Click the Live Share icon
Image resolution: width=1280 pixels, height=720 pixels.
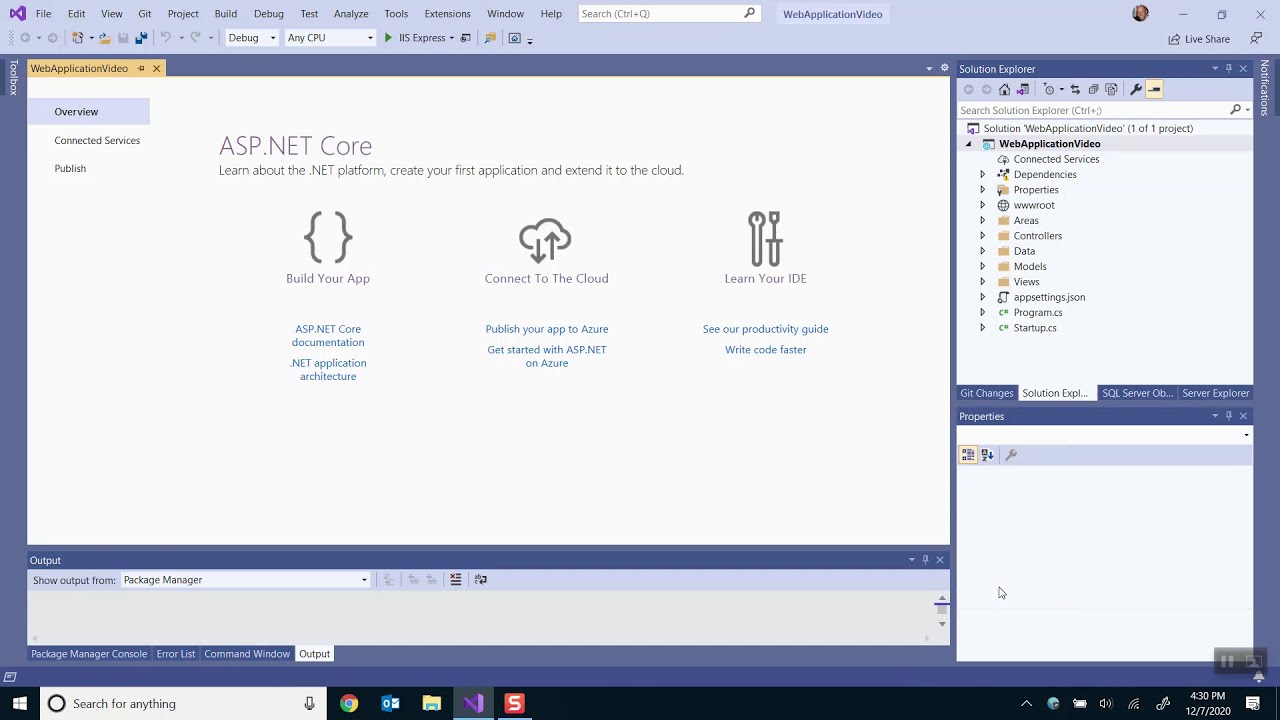(x=1175, y=39)
